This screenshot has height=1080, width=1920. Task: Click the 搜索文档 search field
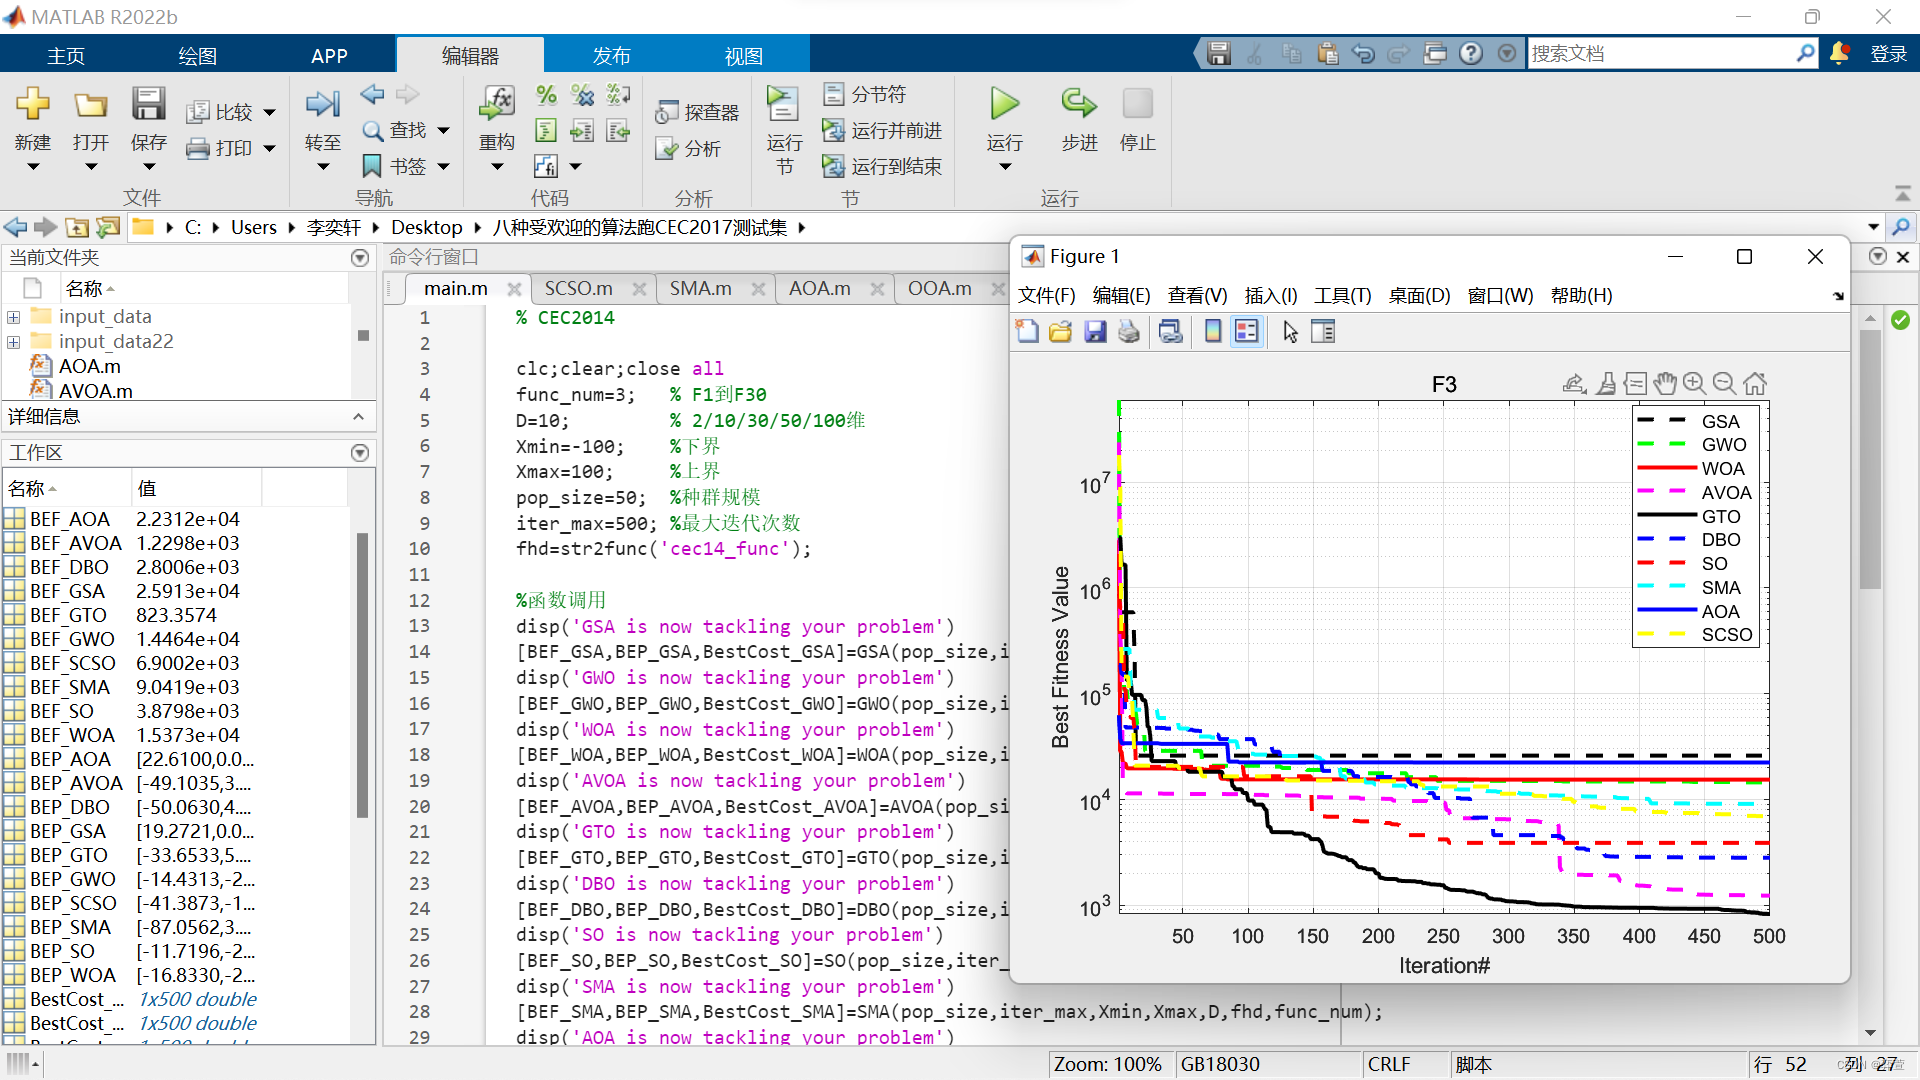(1662, 53)
